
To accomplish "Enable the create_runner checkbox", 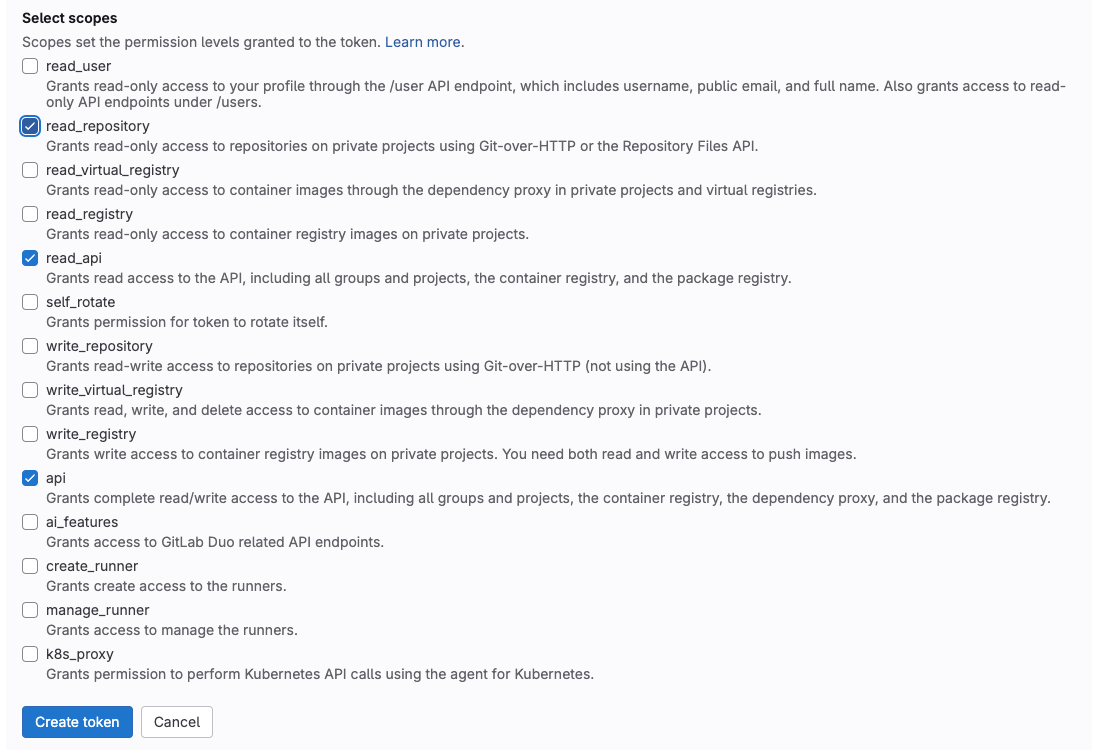I will pyautogui.click(x=30, y=566).
